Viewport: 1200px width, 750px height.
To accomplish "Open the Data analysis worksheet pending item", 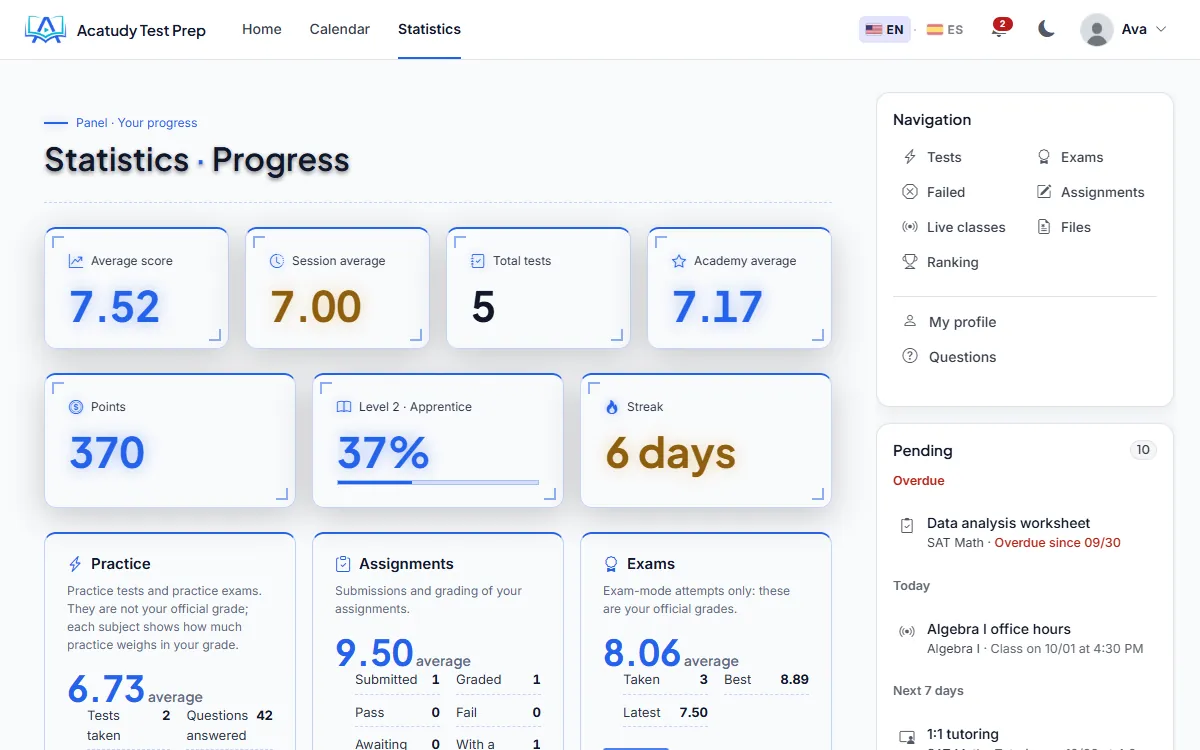I will click(1024, 532).
